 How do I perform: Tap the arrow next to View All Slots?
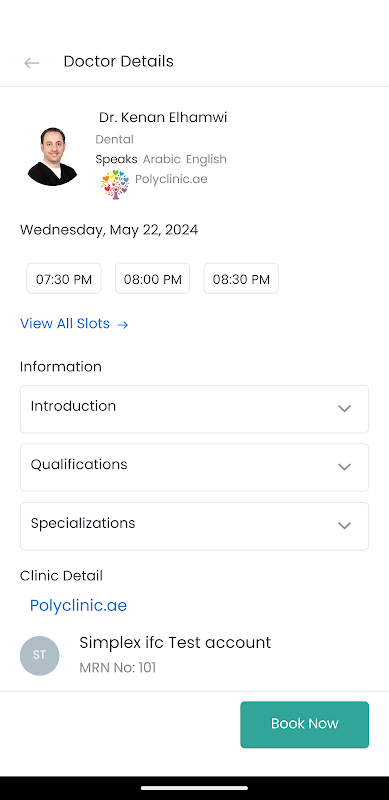tap(123, 324)
